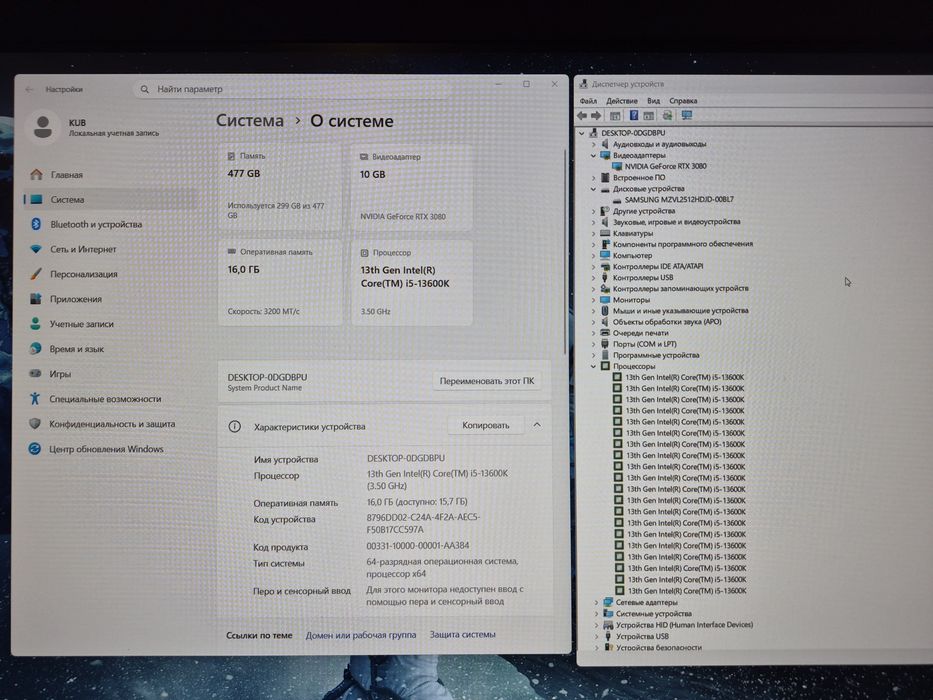Click the action pane toolbar icon beside Help
This screenshot has height=700, width=933.
click(x=649, y=115)
